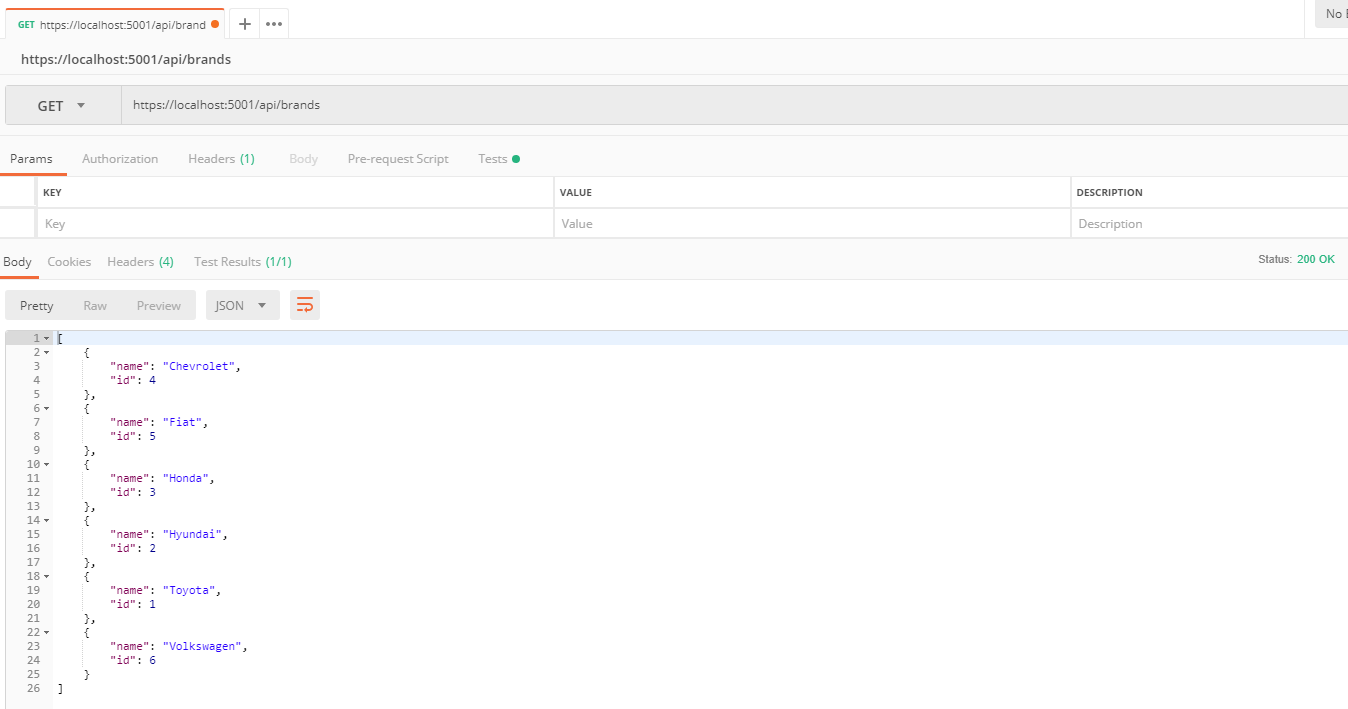Screen dimensions: 1348x709
Task: Open the request Headers (1) tab
Action: point(221,159)
